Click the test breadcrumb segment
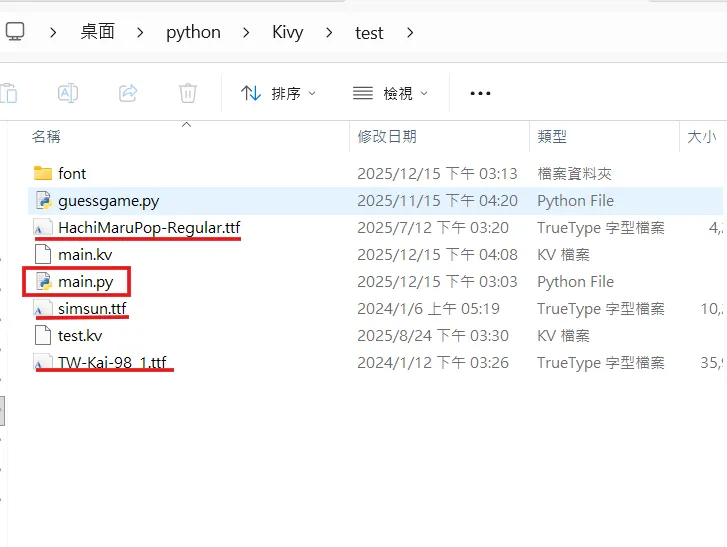This screenshot has width=727, height=547. (369, 33)
